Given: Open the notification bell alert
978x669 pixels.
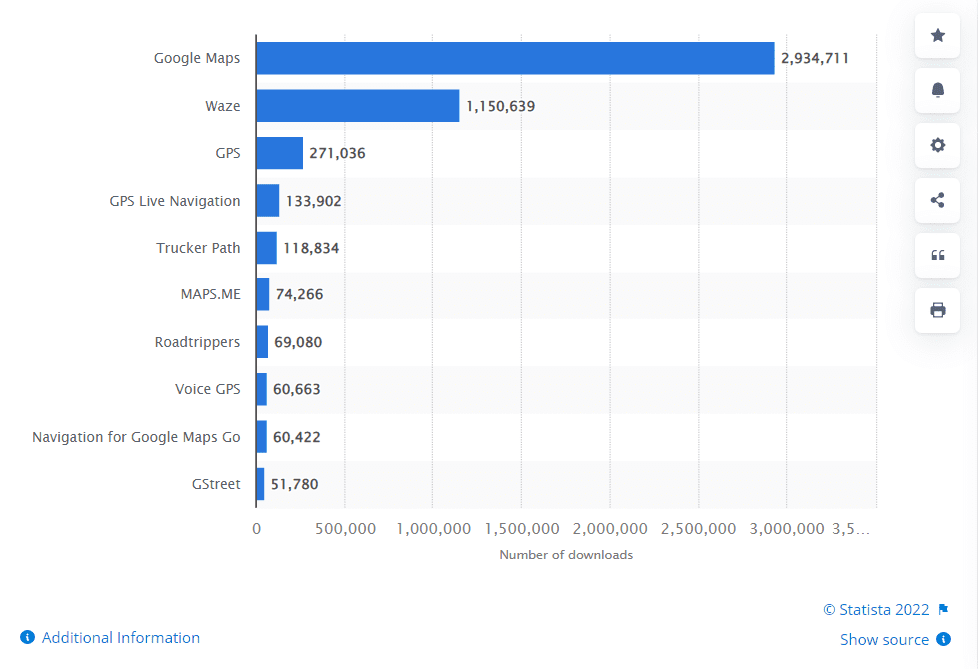Looking at the screenshot, I should tap(937, 90).
